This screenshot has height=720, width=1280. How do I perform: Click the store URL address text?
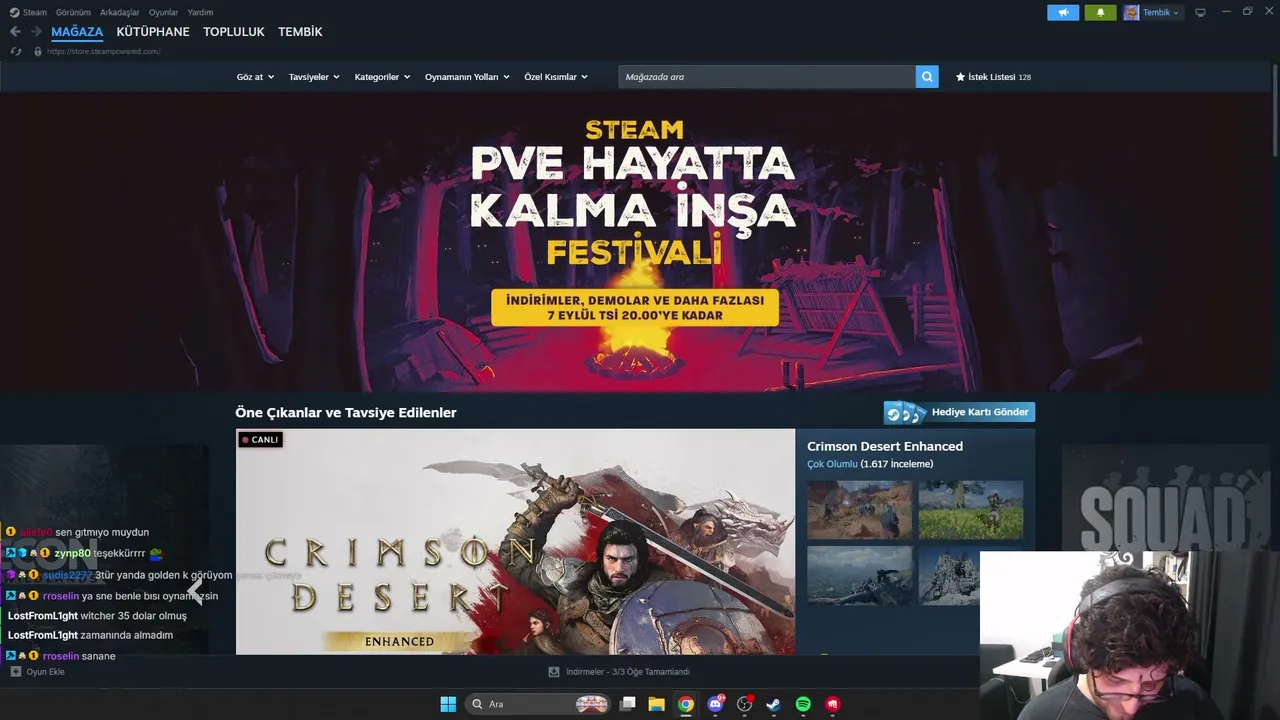[x=105, y=51]
